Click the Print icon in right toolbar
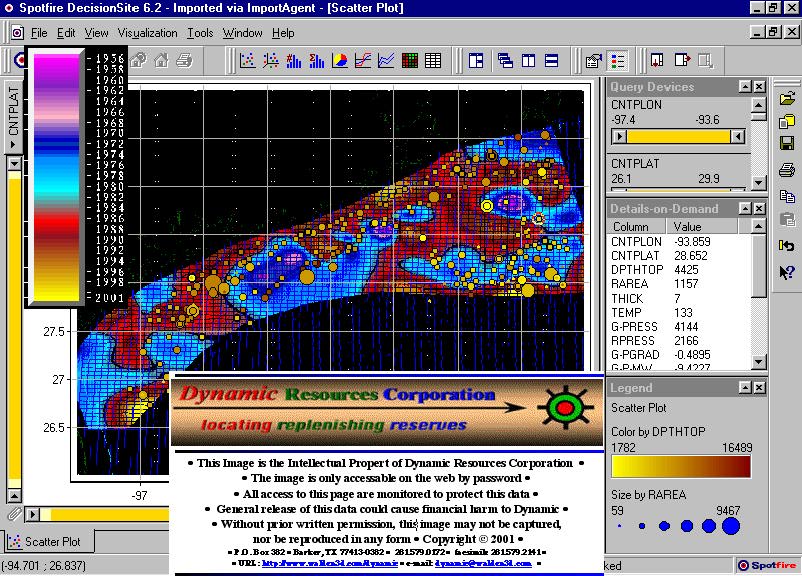 [x=786, y=170]
